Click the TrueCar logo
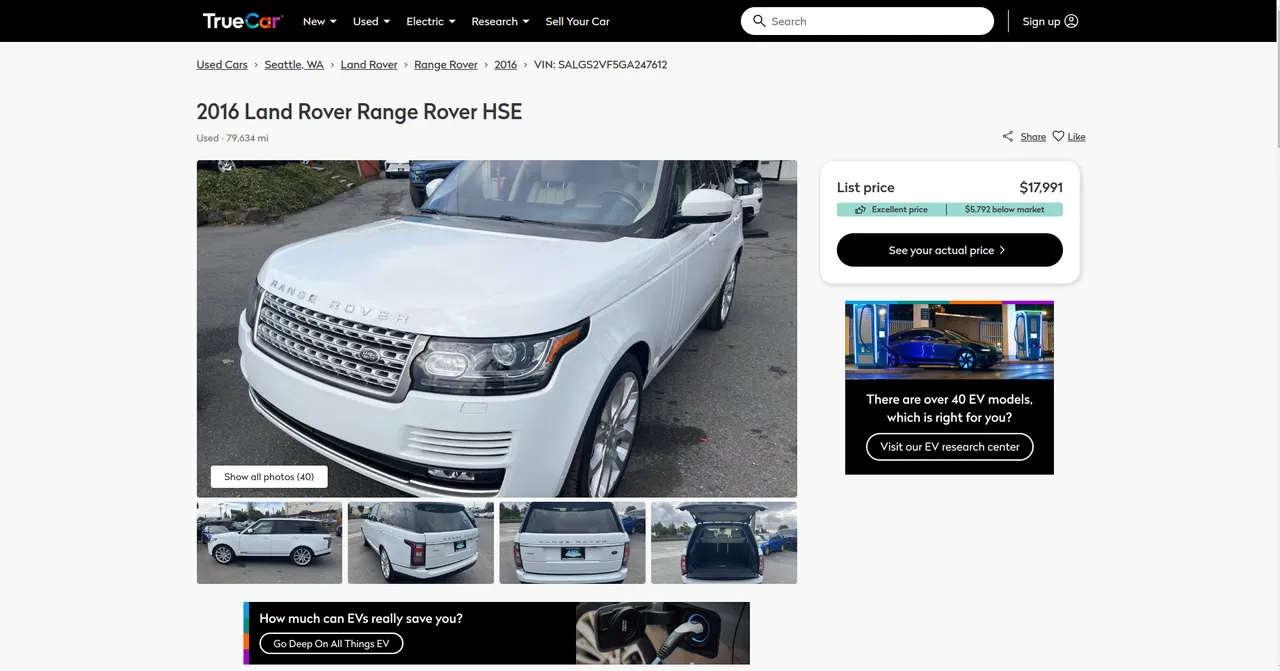The height and width of the screenshot is (671, 1280). 242,21
